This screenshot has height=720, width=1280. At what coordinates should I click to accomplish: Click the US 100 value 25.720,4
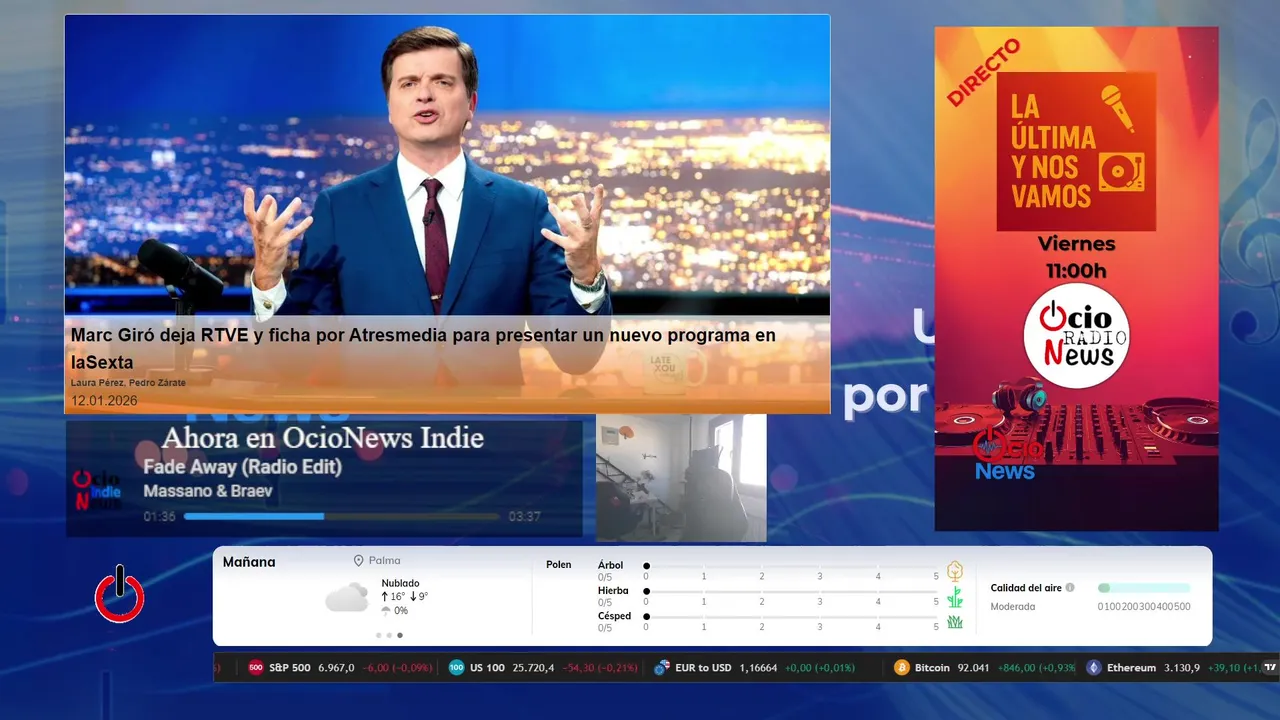click(x=533, y=668)
